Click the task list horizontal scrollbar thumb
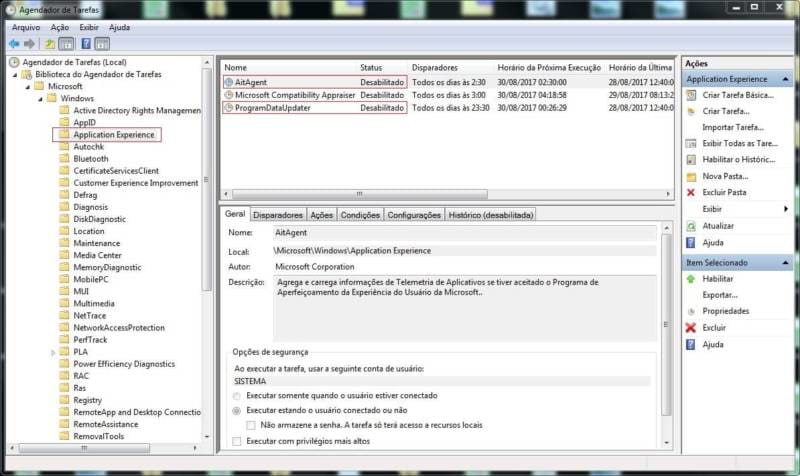The image size is (800, 476). pyautogui.click(x=360, y=194)
